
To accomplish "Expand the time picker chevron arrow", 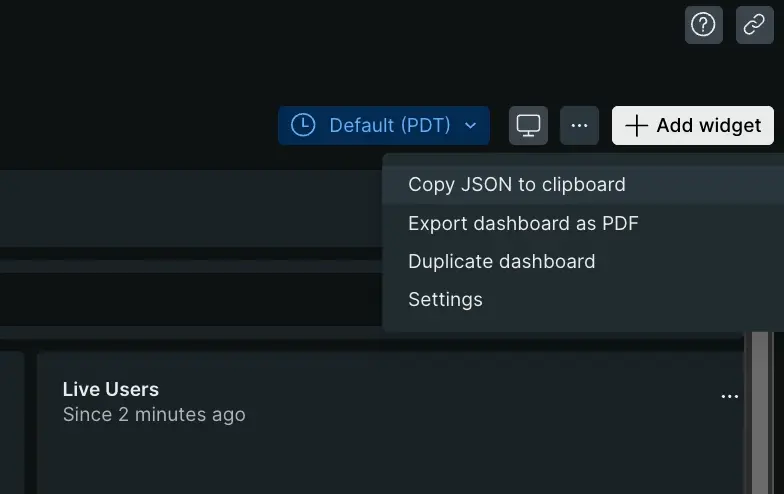I will pos(471,126).
